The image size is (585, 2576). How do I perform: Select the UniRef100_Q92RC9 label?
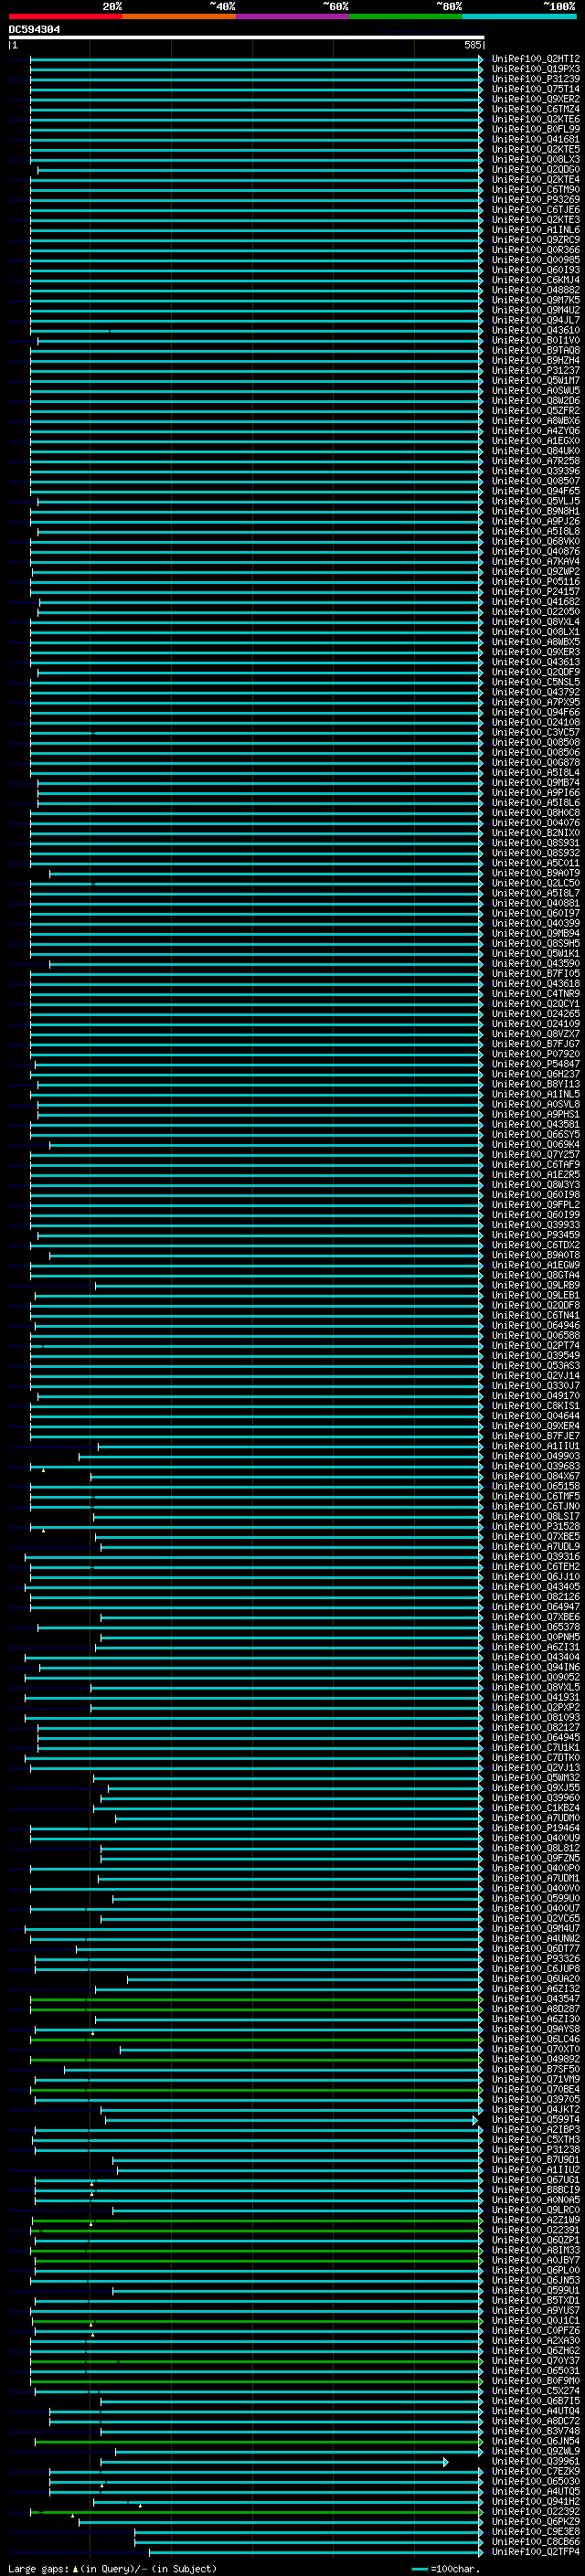click(x=536, y=240)
